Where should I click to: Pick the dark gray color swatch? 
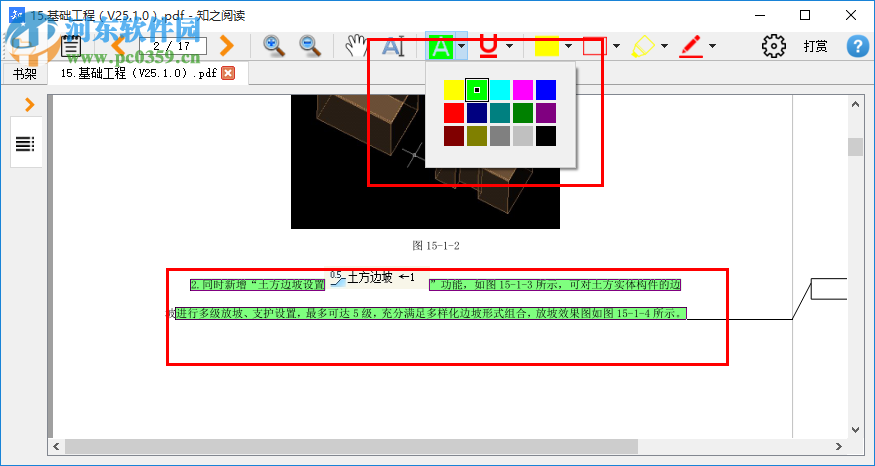[x=500, y=136]
